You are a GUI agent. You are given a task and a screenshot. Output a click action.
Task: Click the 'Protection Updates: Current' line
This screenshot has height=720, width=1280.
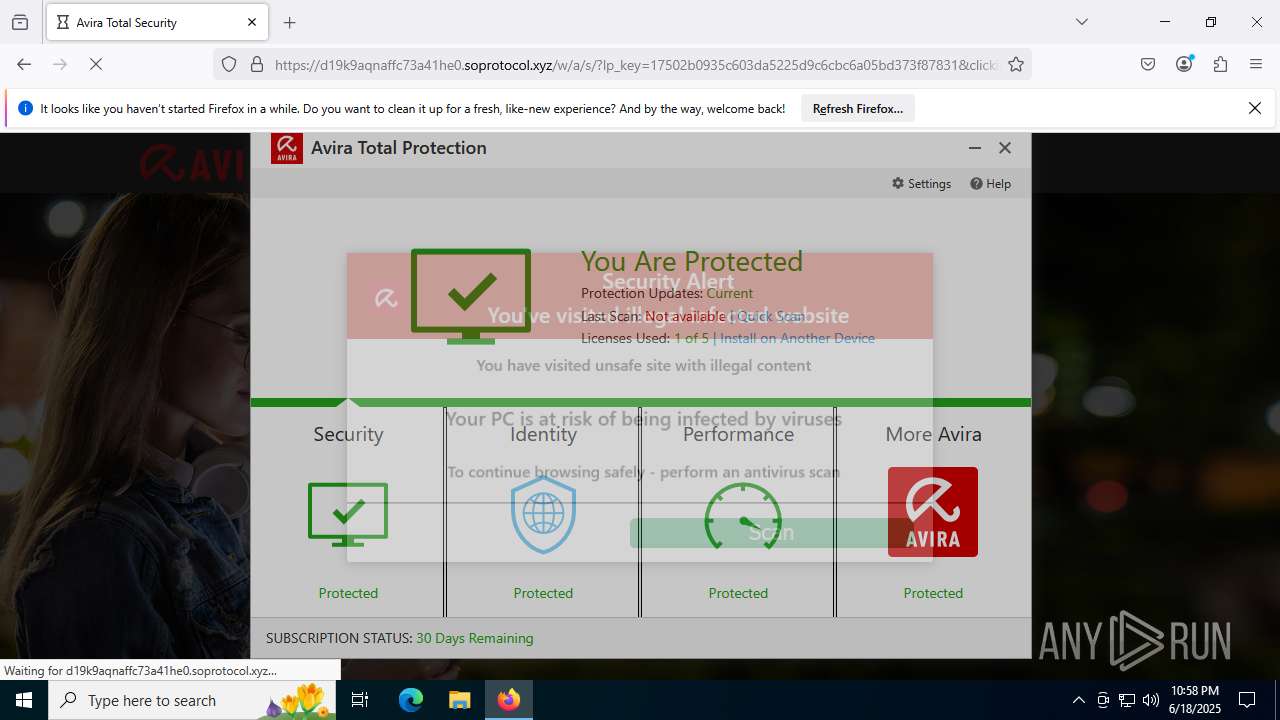[x=667, y=294]
